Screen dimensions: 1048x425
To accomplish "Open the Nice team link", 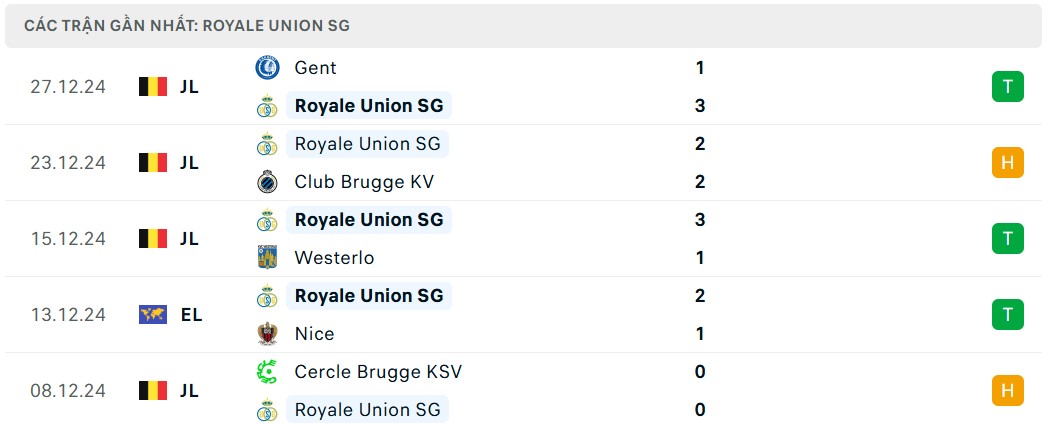I will coord(314,334).
